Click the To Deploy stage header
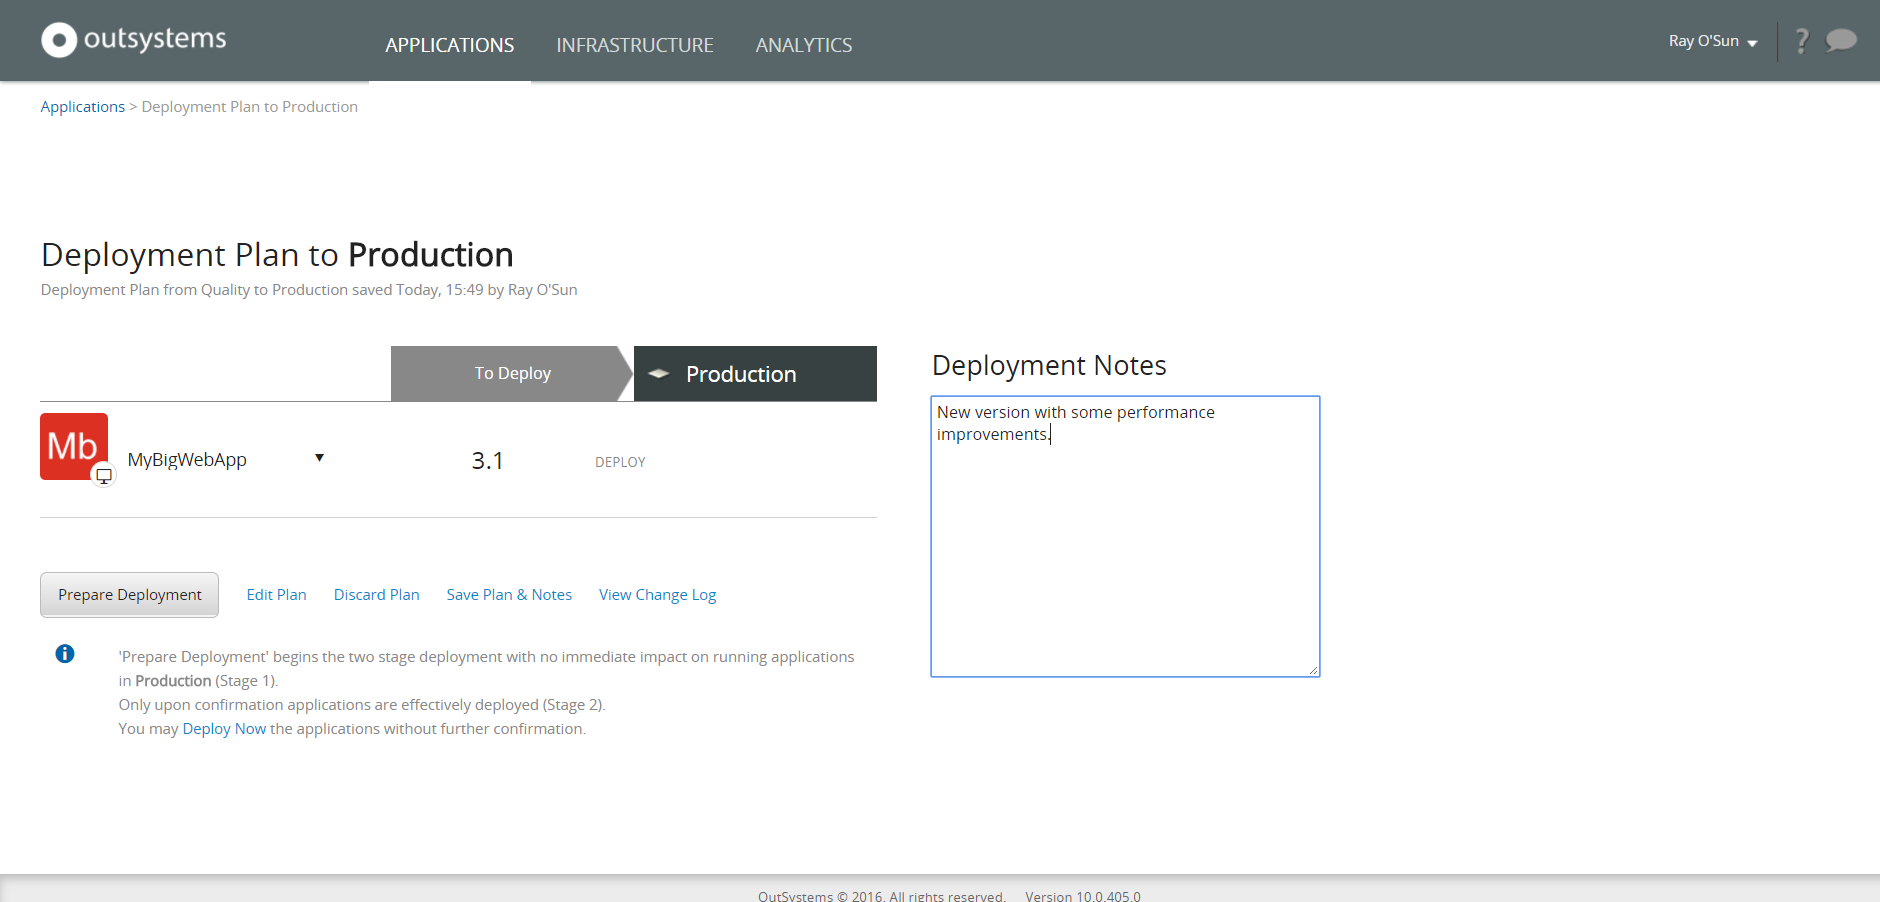 click(512, 373)
